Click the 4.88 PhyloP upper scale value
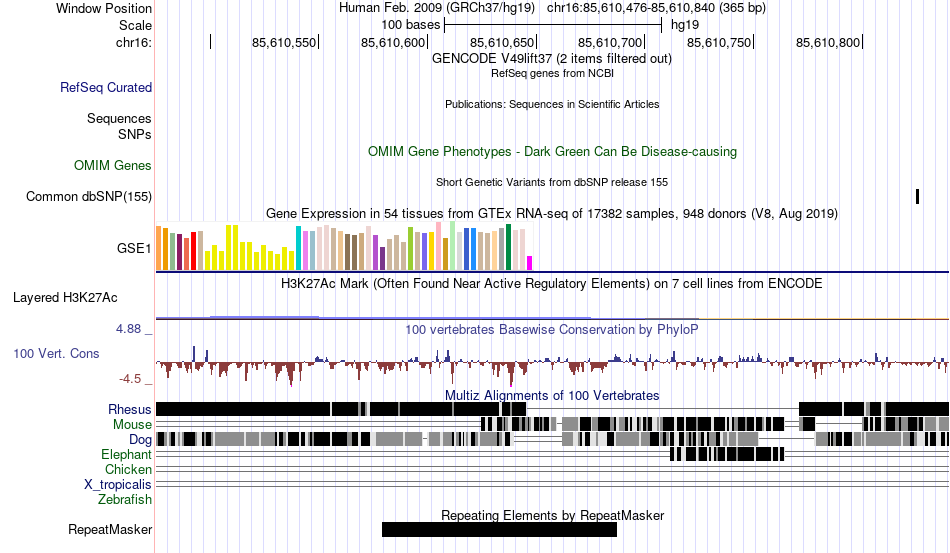Image resolution: width=950 pixels, height=553 pixels. coord(128,329)
